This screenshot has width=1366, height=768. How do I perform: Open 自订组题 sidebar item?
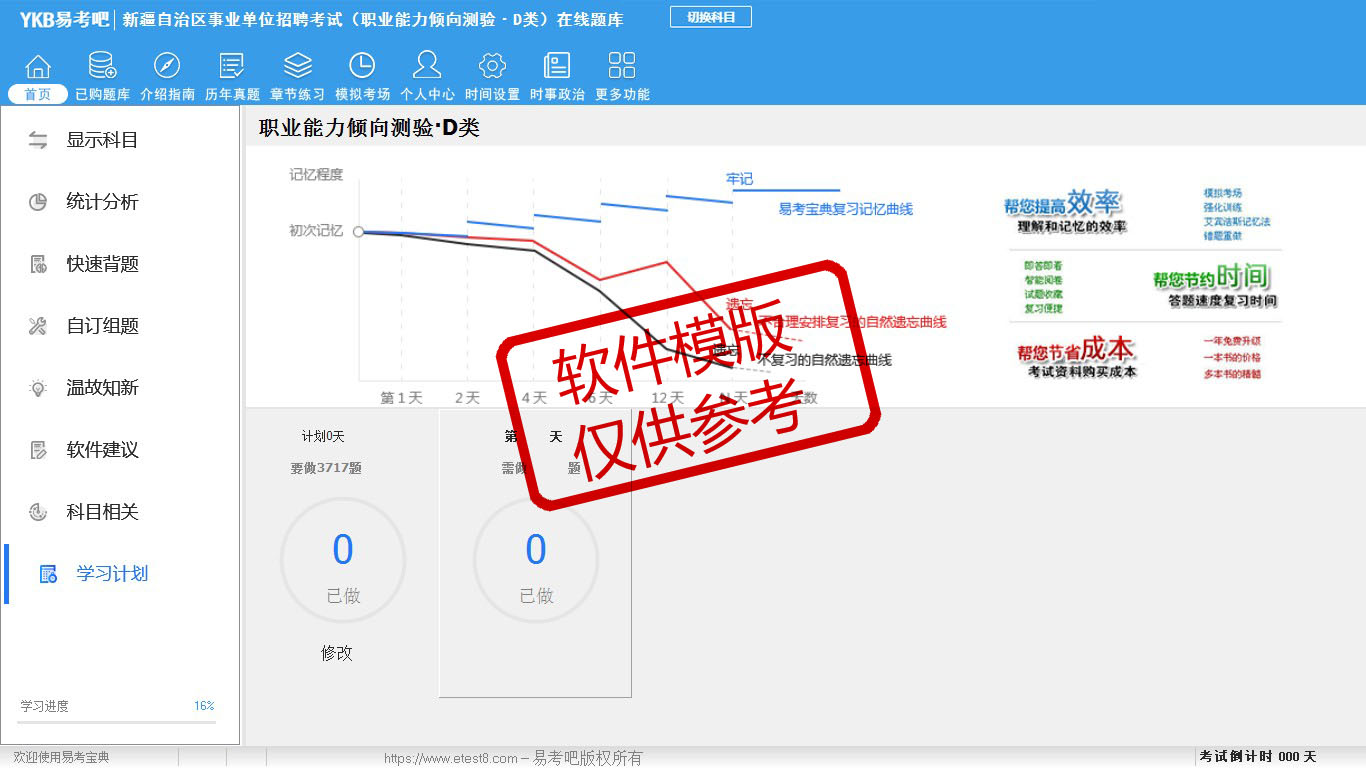tap(102, 326)
